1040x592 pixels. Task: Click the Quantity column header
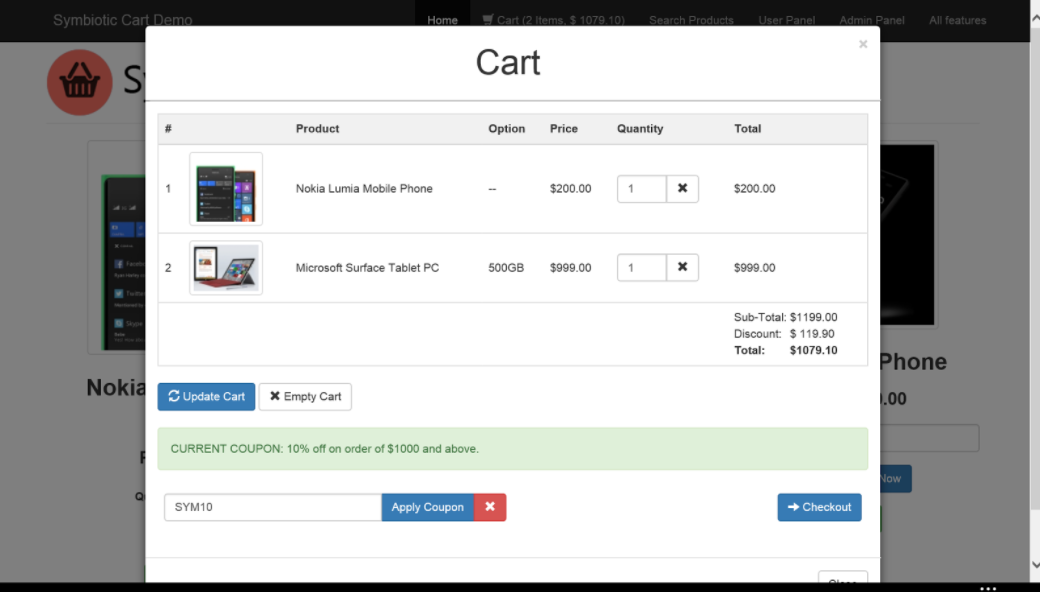pos(640,129)
